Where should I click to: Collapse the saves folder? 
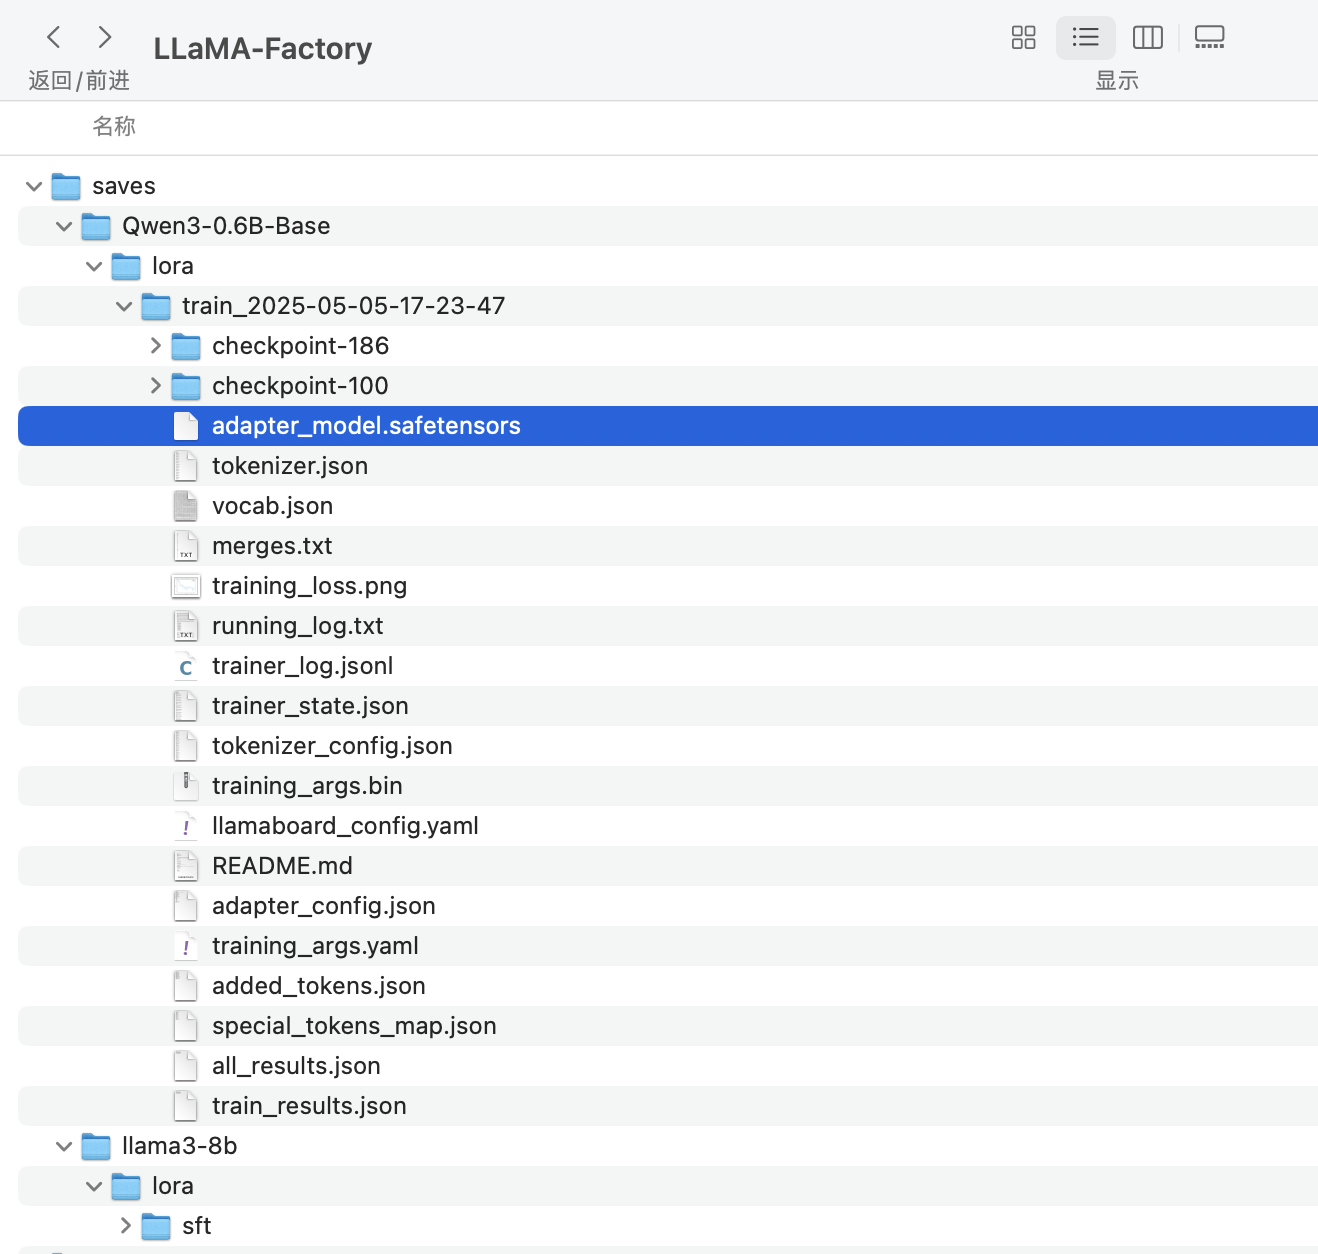point(34,186)
